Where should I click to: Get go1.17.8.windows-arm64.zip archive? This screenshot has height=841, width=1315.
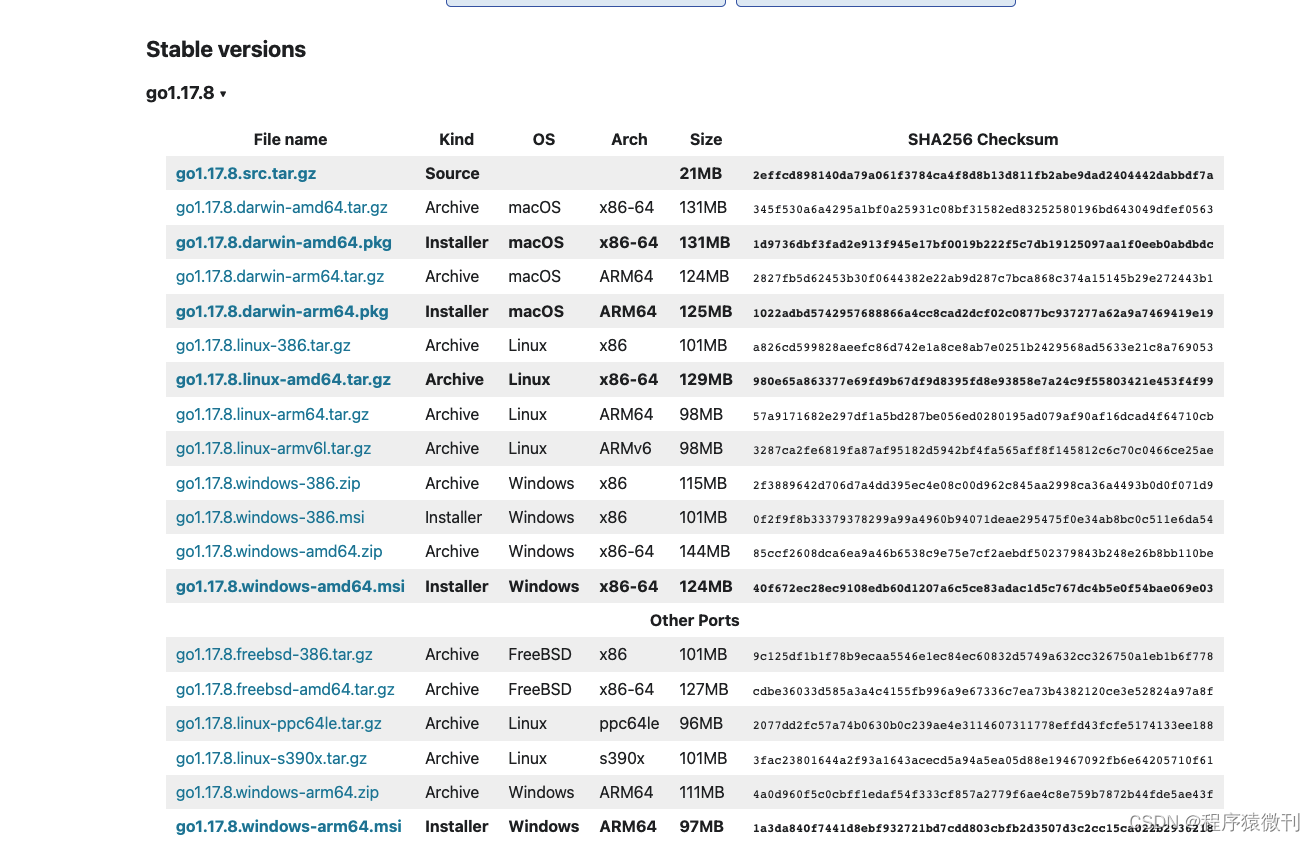pyautogui.click(x=277, y=793)
